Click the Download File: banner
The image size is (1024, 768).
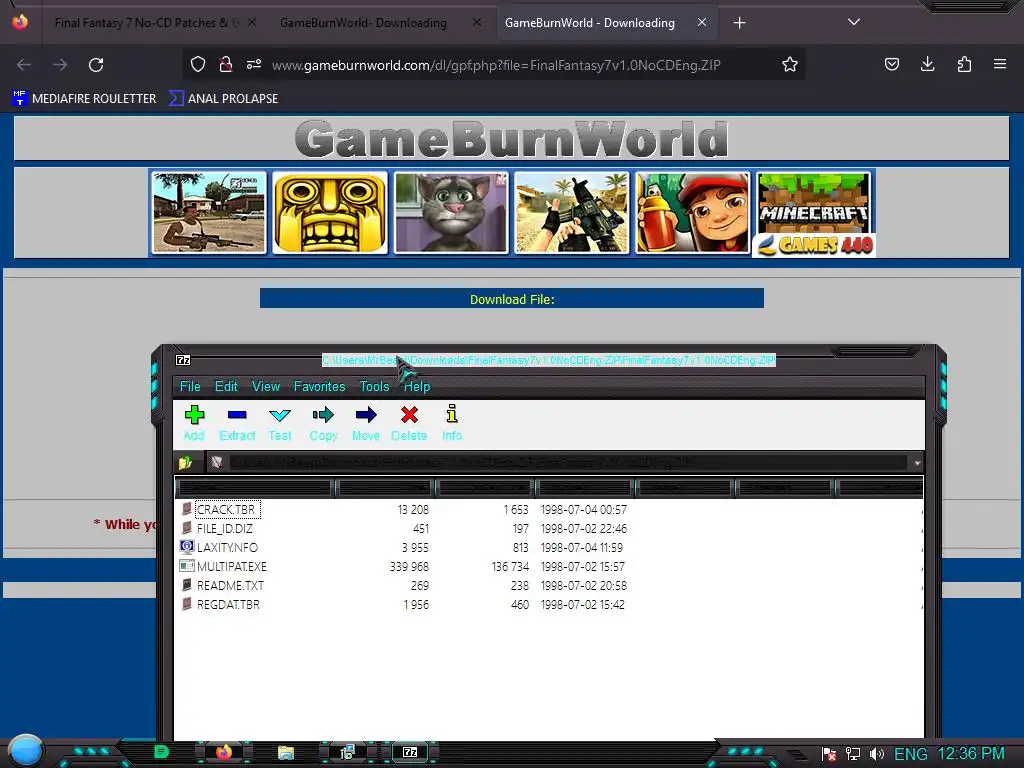511,299
